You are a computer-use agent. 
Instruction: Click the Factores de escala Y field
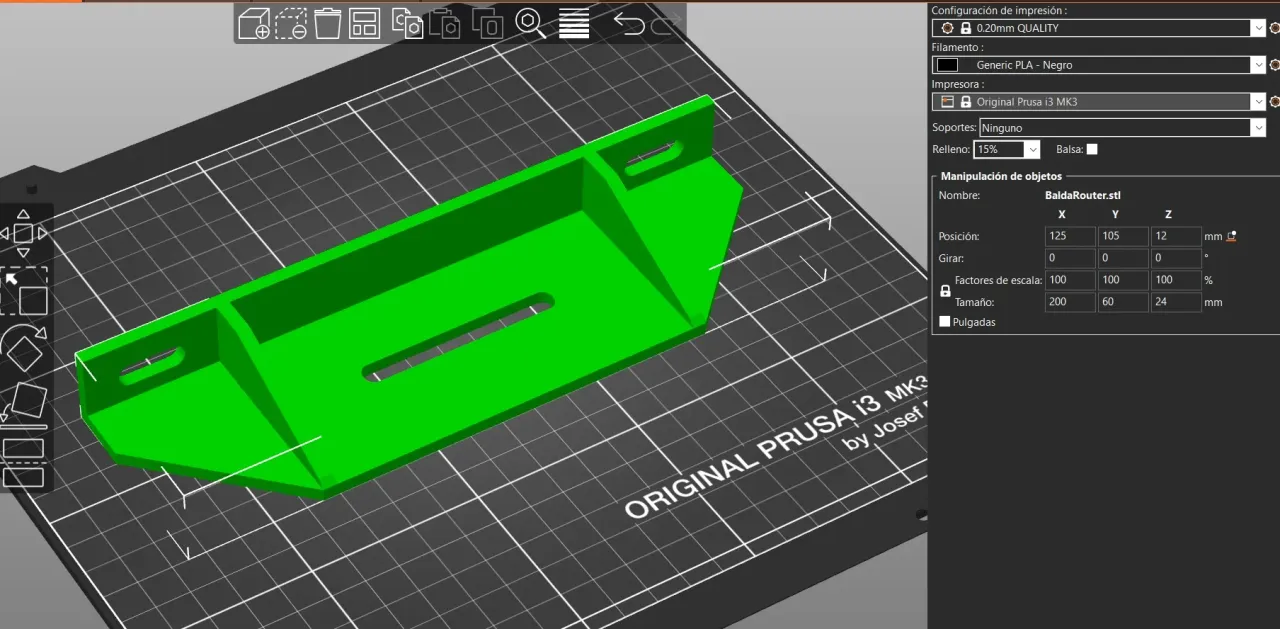tap(1123, 280)
